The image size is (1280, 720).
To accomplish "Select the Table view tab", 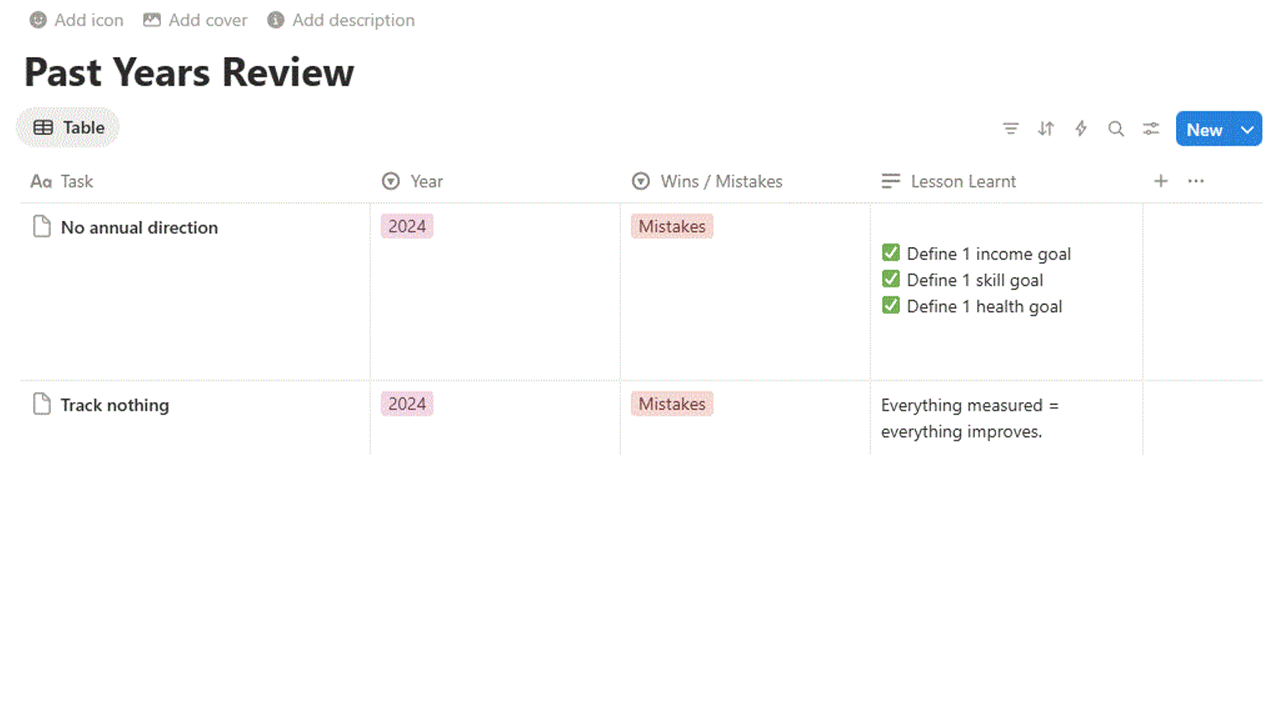I will (x=68, y=128).
